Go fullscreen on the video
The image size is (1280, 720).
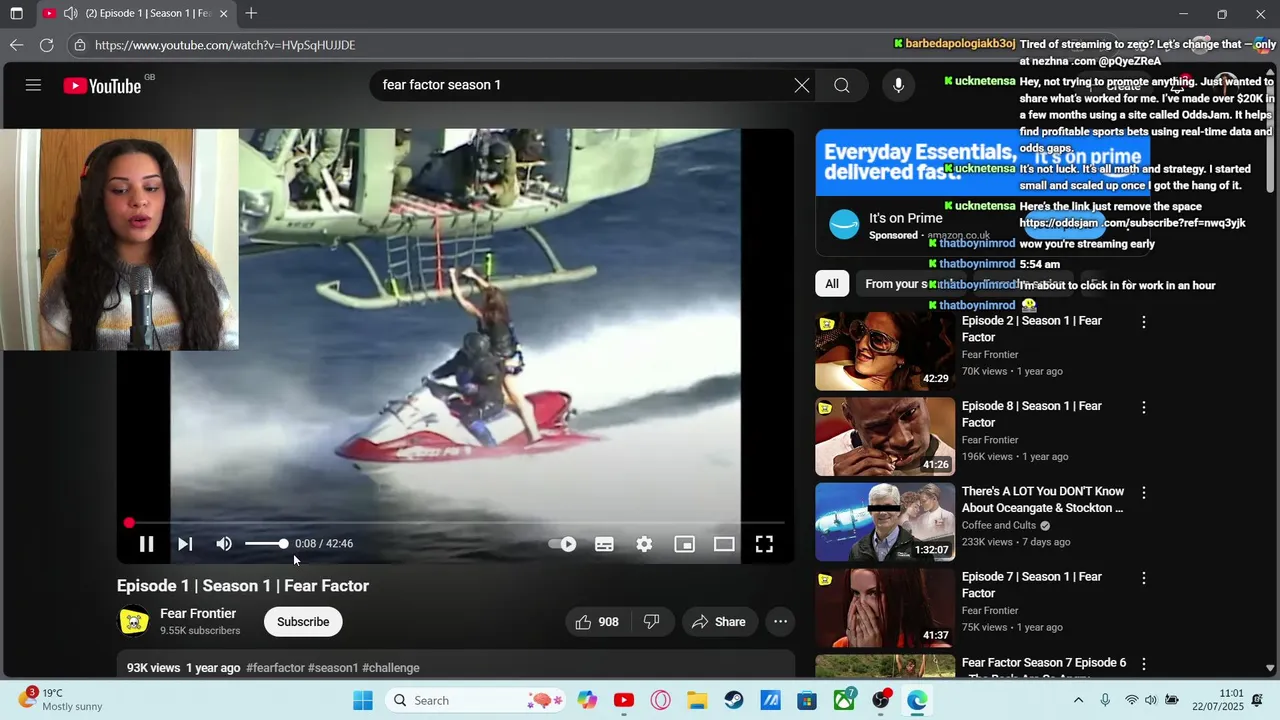[x=764, y=544]
